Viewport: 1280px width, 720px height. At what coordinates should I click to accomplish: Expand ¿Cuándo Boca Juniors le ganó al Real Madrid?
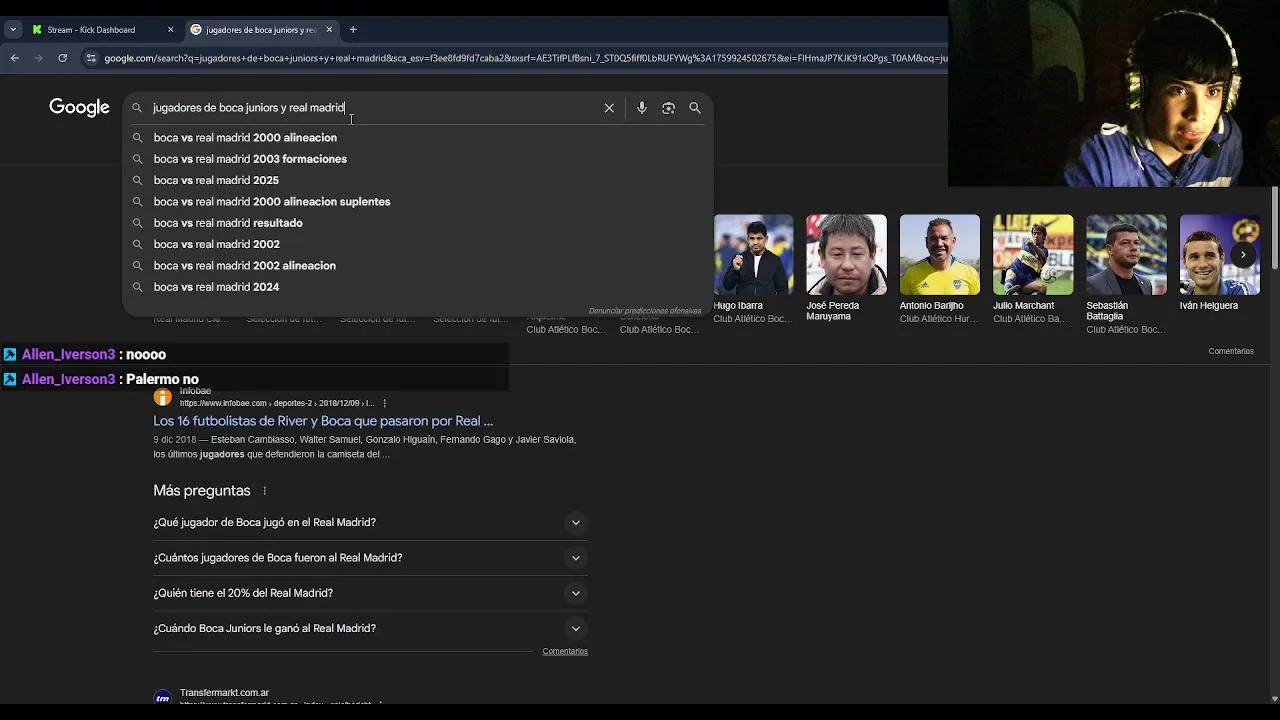click(370, 628)
